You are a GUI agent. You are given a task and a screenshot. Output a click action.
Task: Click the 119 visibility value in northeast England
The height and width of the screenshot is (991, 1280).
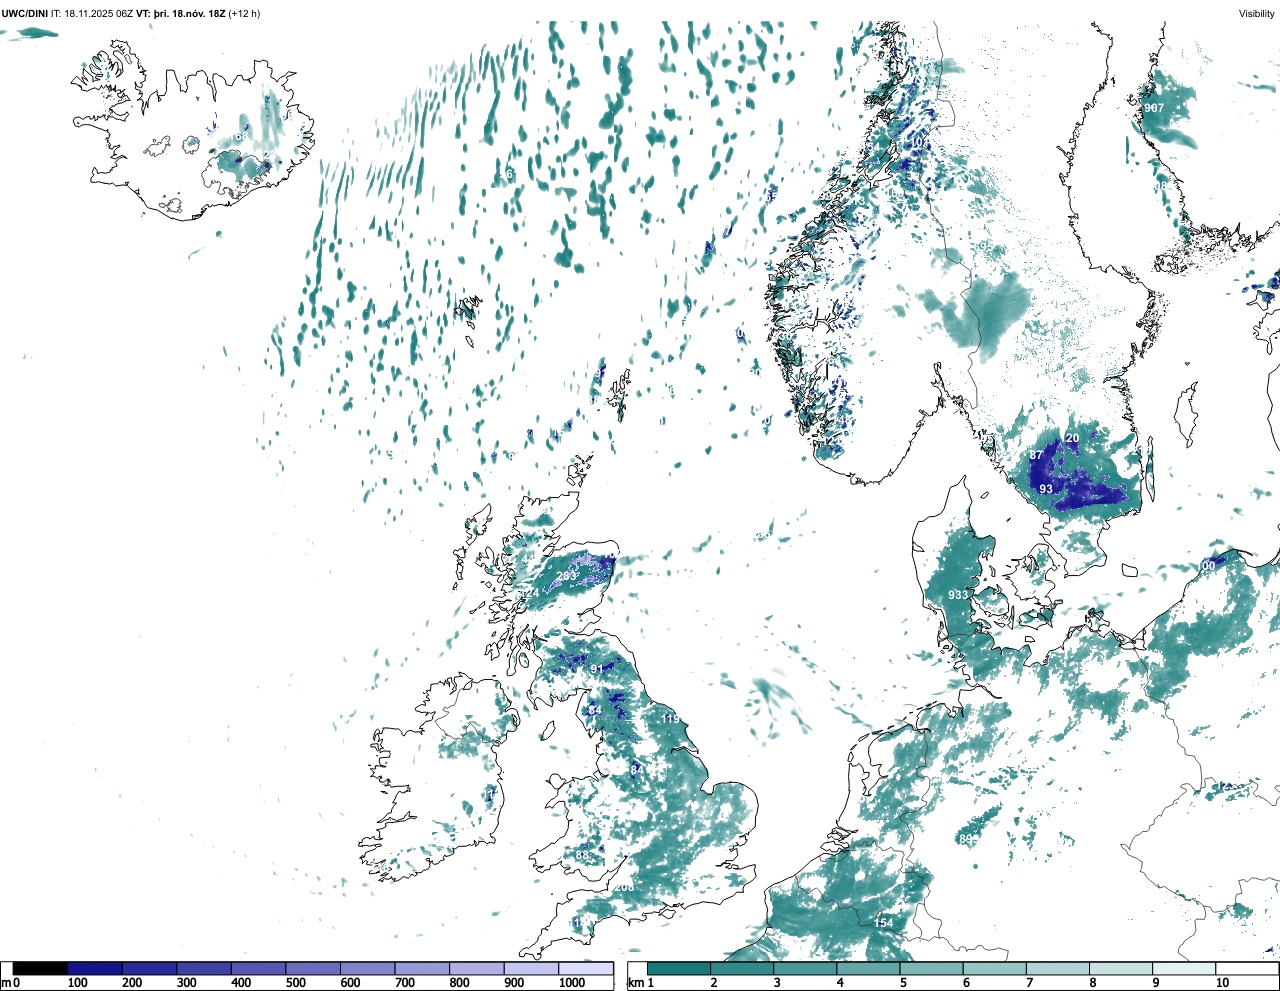pos(670,718)
